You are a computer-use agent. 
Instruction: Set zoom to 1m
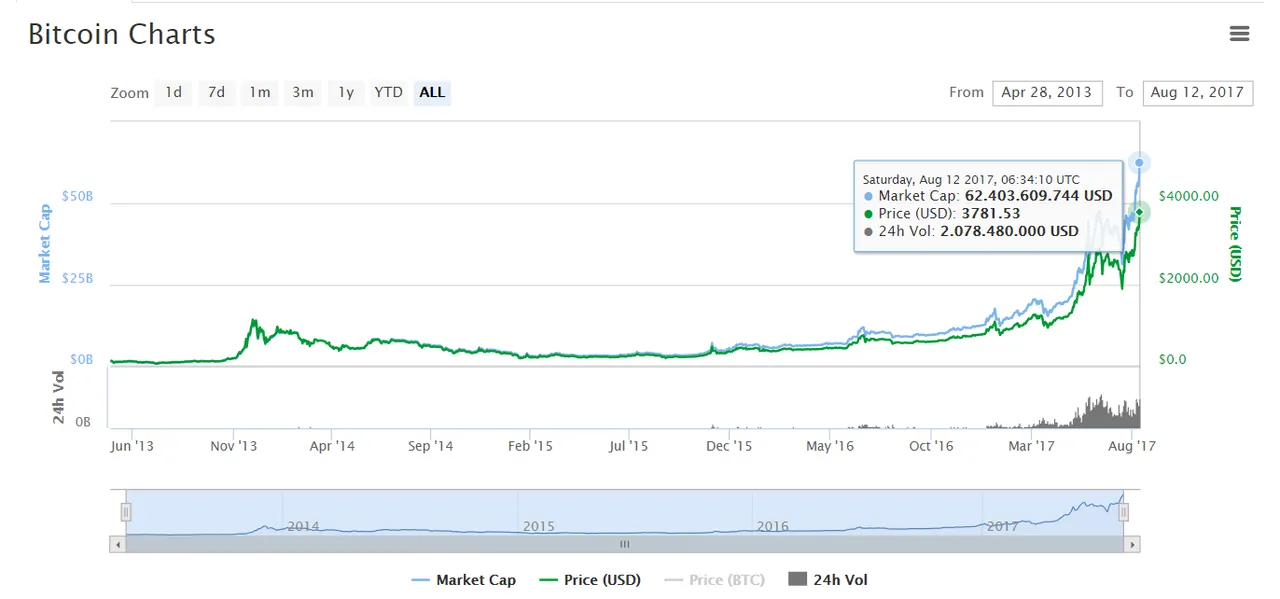[259, 92]
